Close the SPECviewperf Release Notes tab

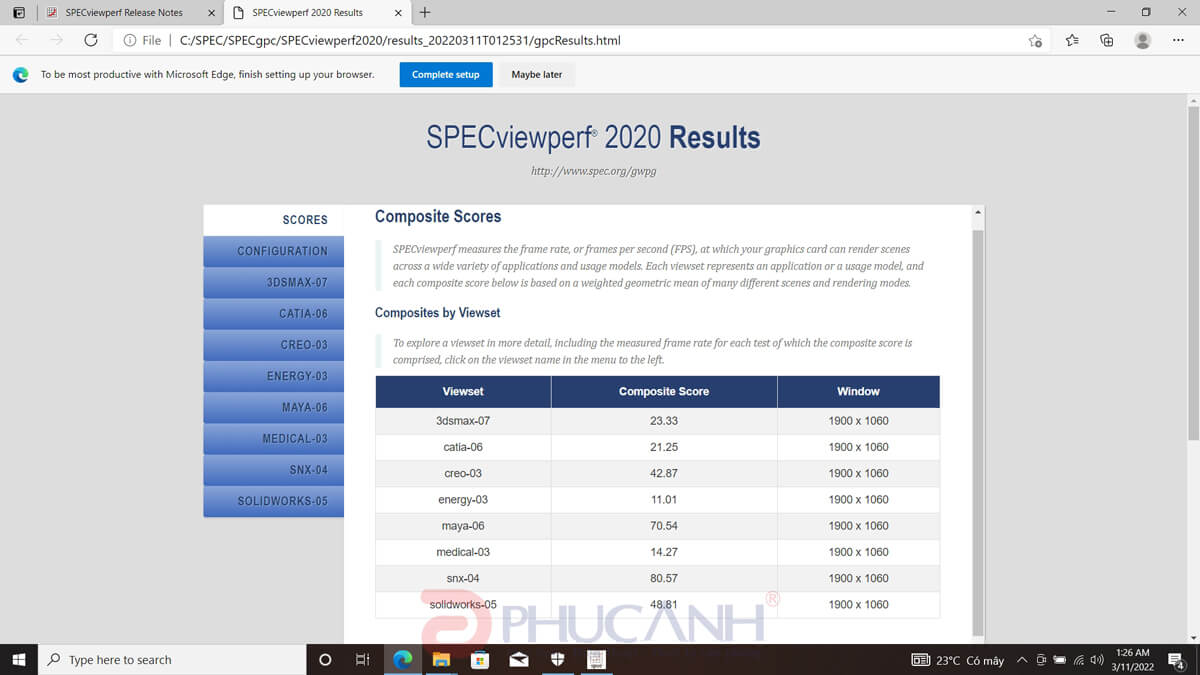211,12
